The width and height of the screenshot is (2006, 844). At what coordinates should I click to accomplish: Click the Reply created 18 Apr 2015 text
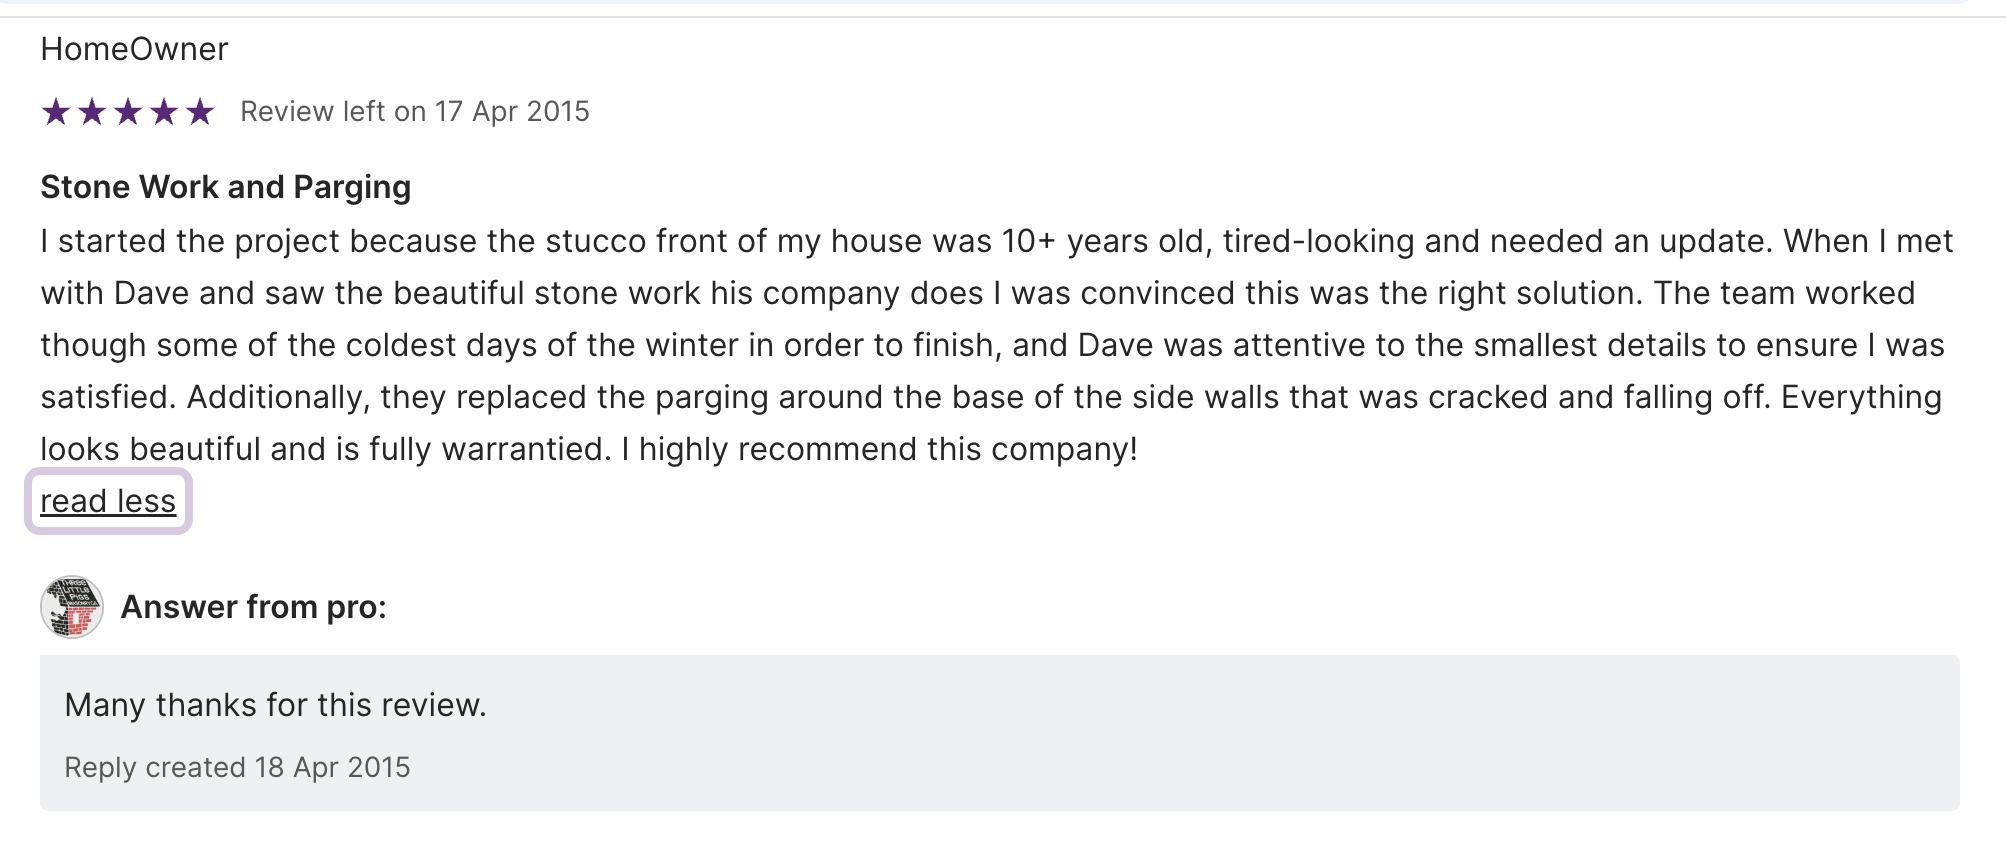coord(237,767)
